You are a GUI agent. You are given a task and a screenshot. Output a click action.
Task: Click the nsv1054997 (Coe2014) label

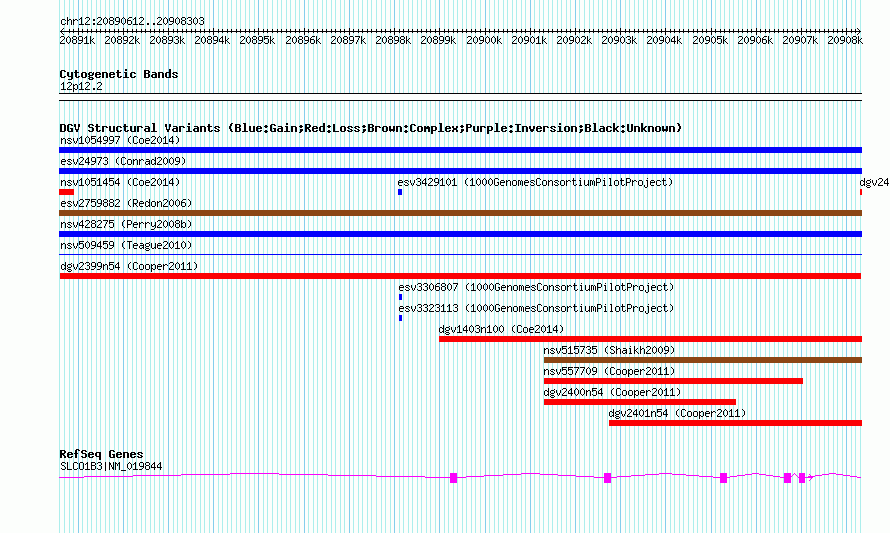click(120, 140)
